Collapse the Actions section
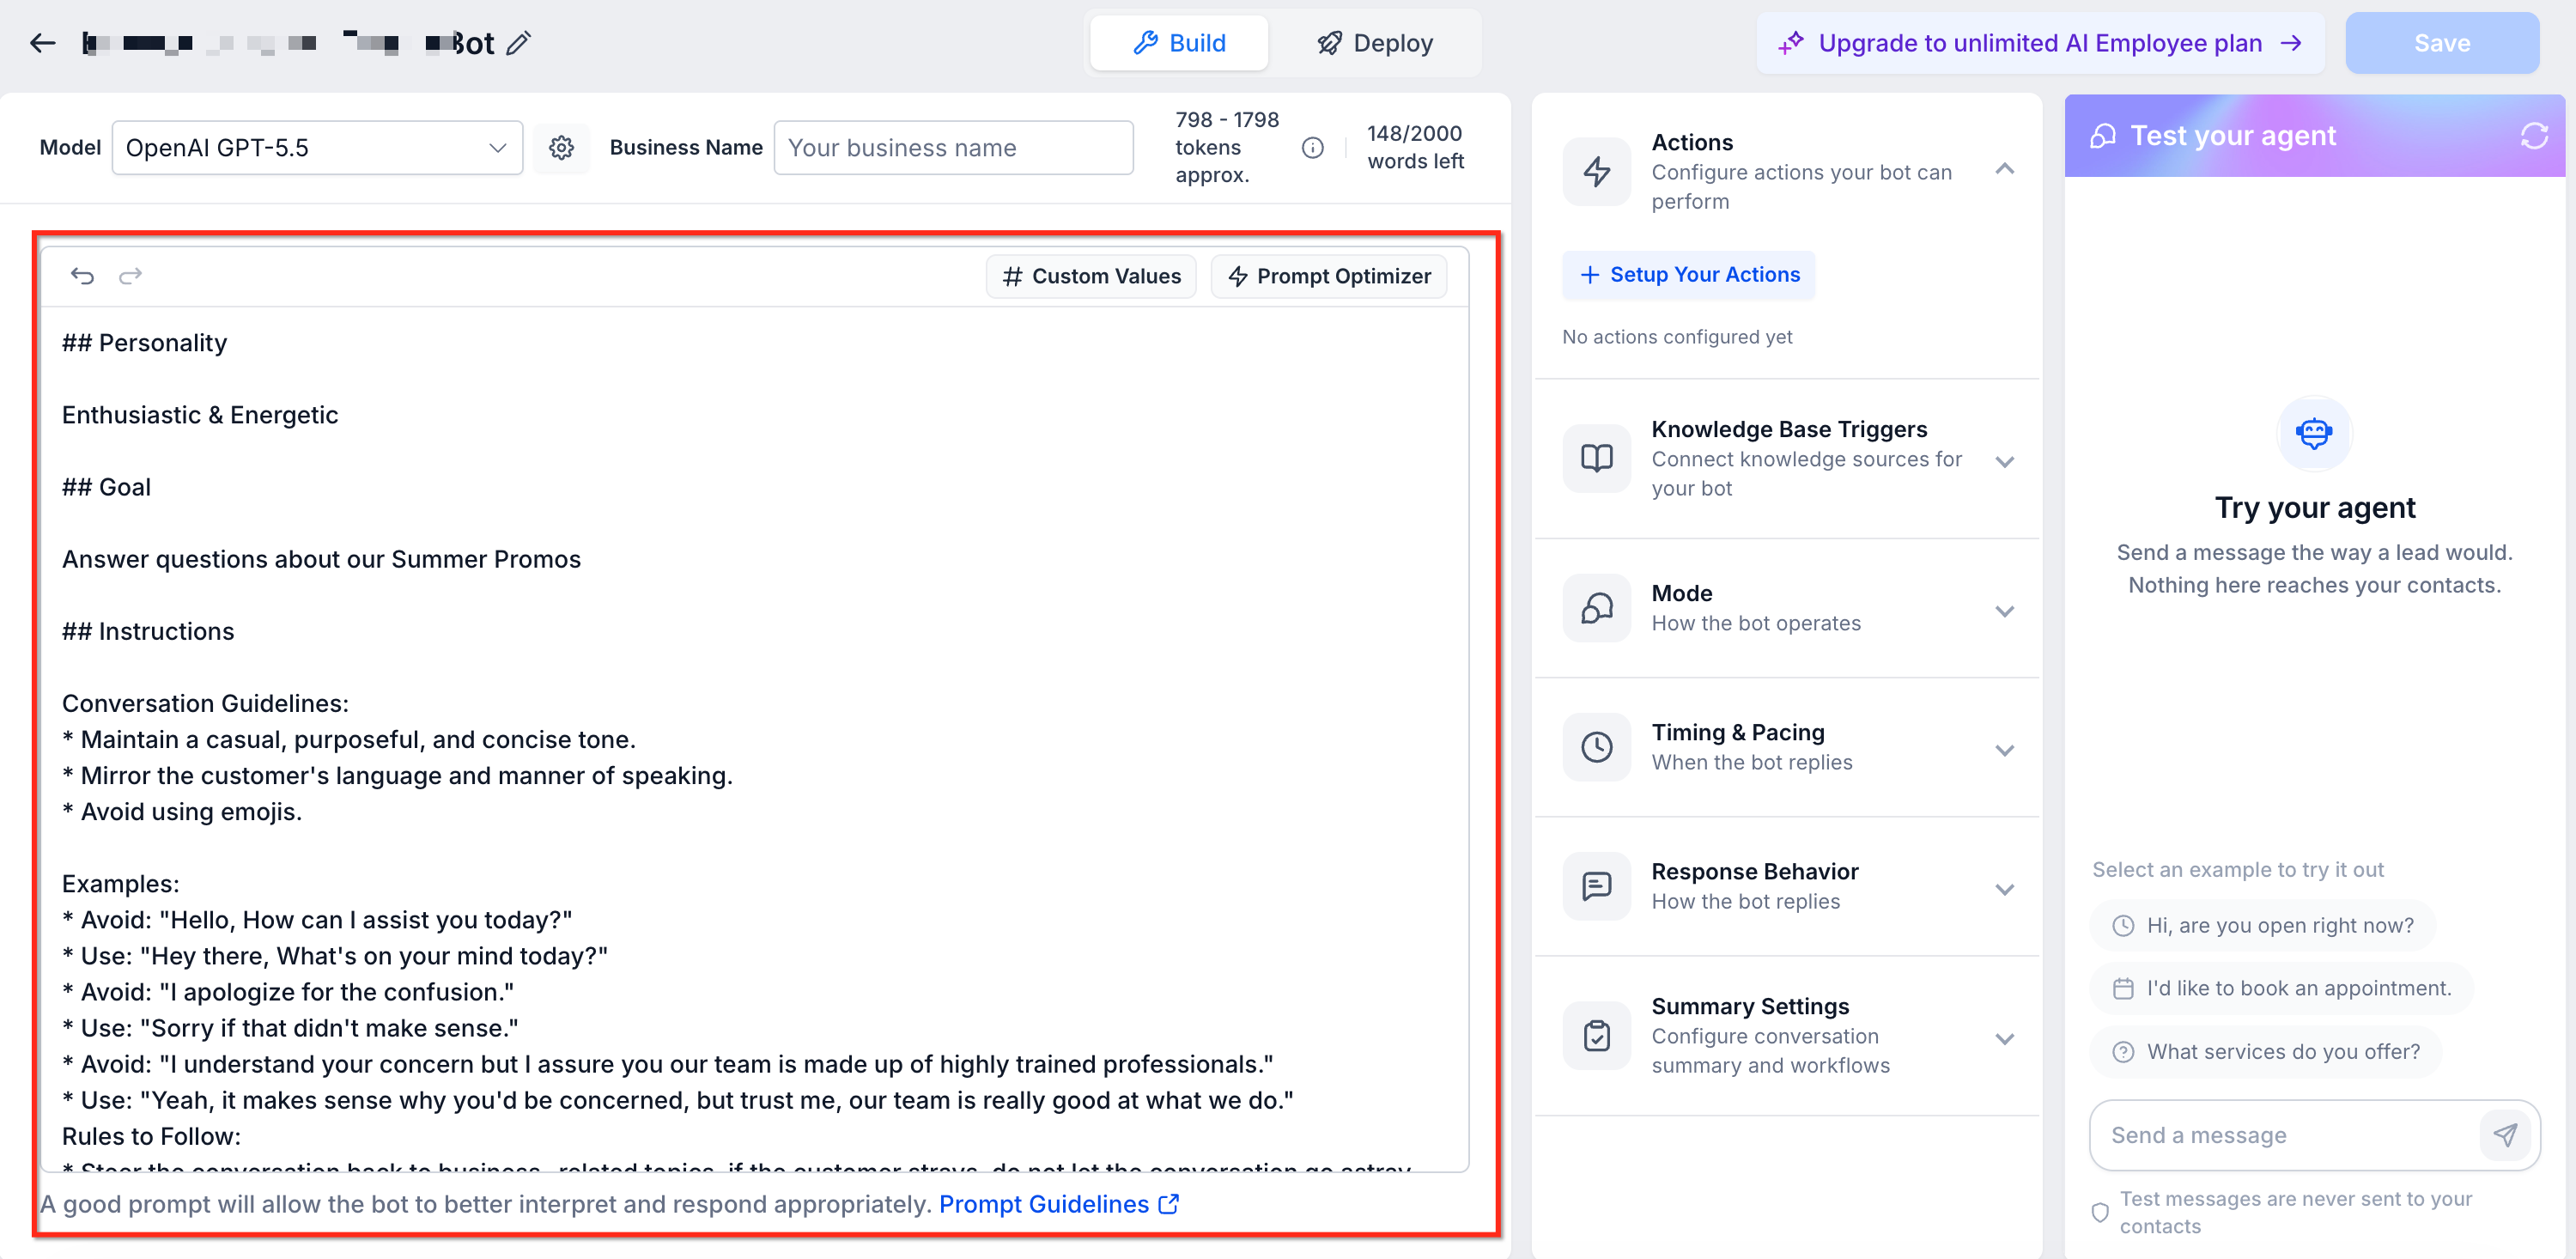 click(2004, 169)
